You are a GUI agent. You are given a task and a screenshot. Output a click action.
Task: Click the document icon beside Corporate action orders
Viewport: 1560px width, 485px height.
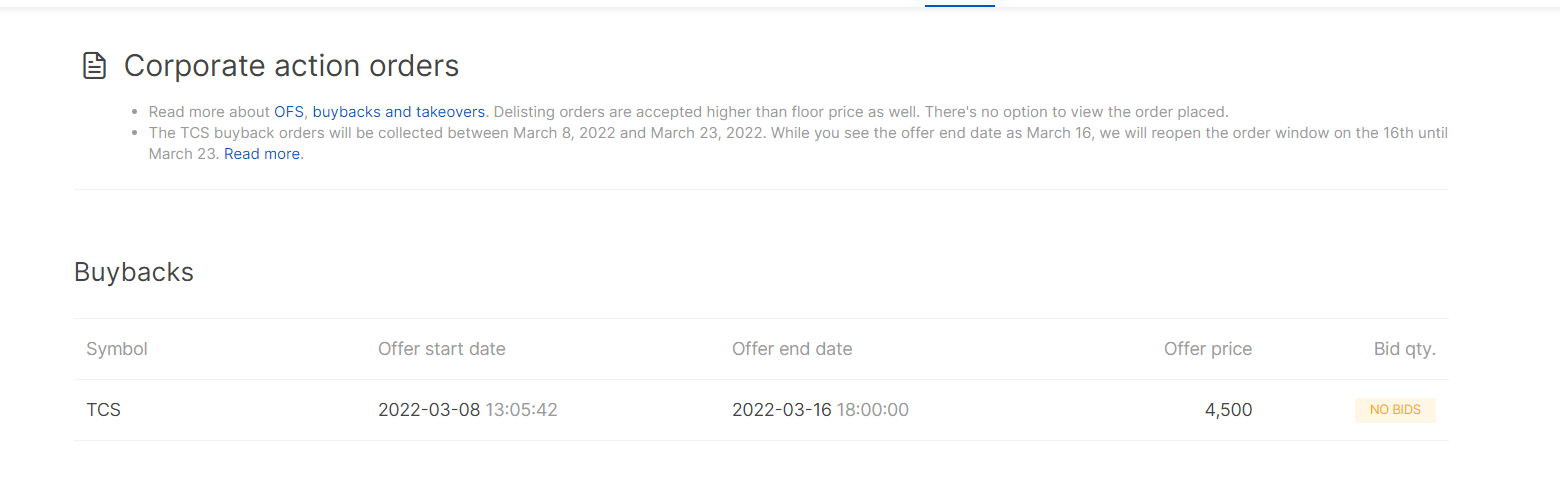point(94,66)
